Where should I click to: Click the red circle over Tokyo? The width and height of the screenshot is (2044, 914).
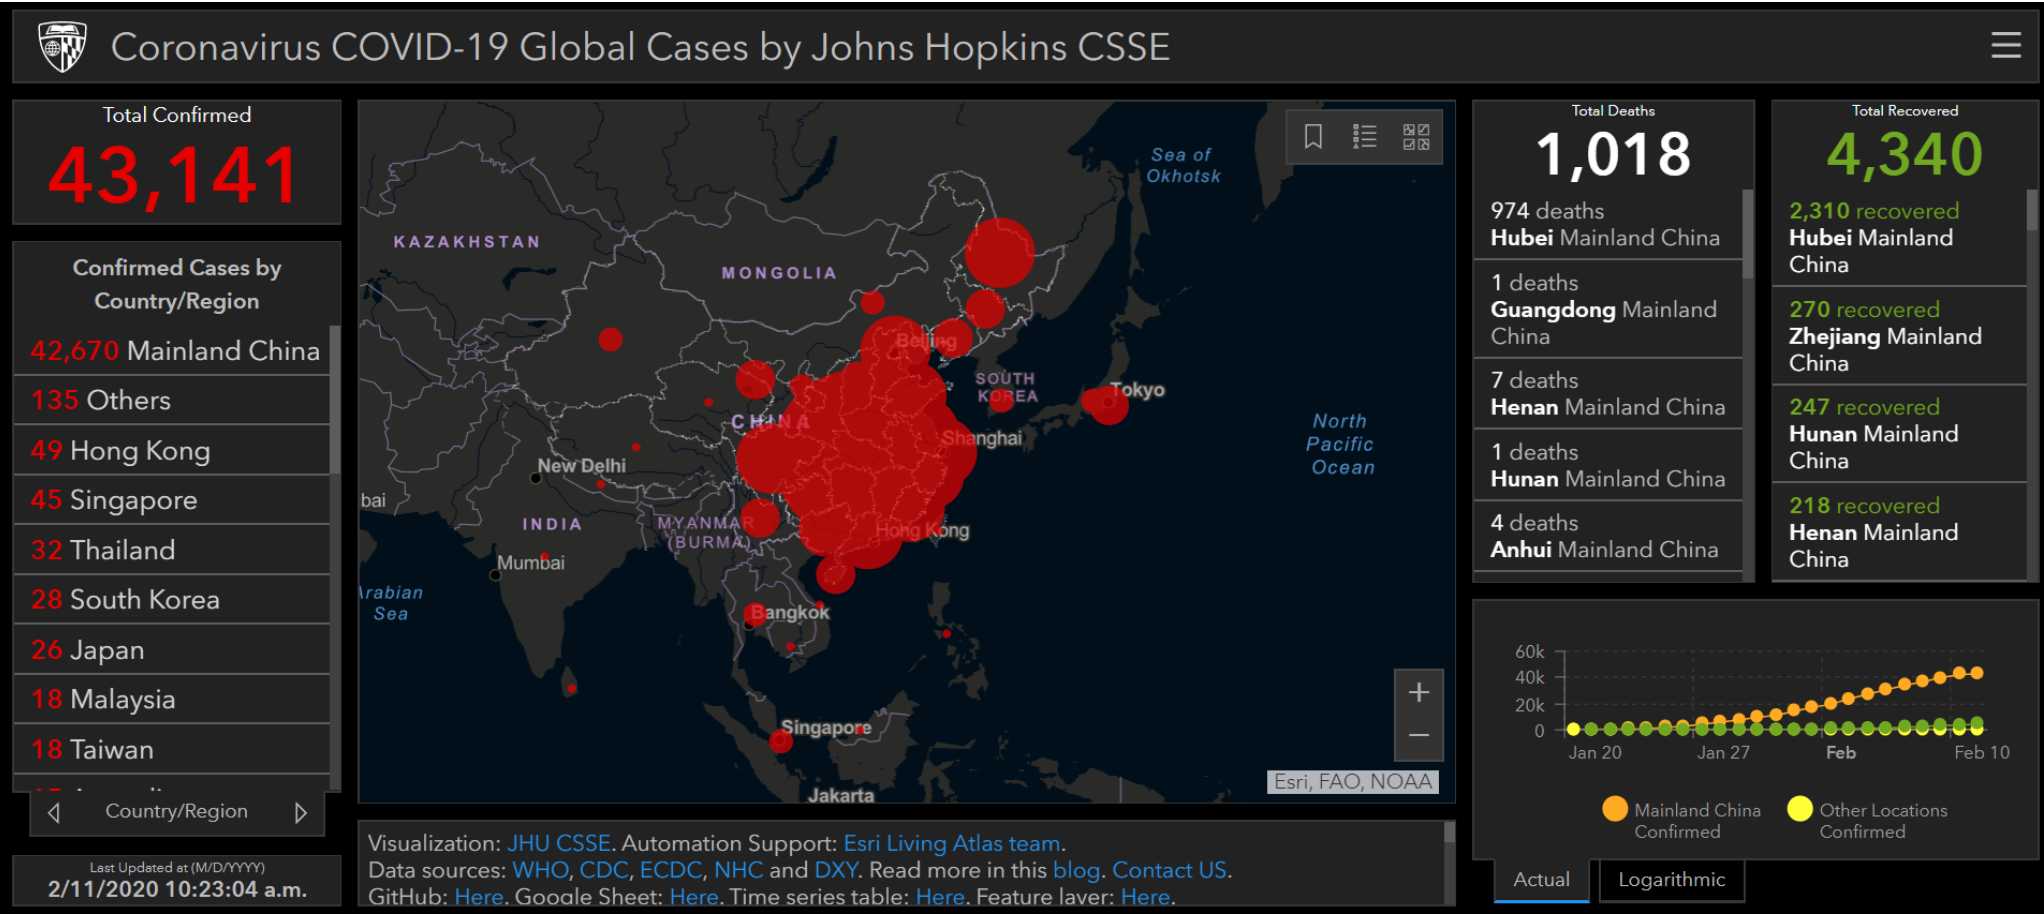tap(1105, 404)
